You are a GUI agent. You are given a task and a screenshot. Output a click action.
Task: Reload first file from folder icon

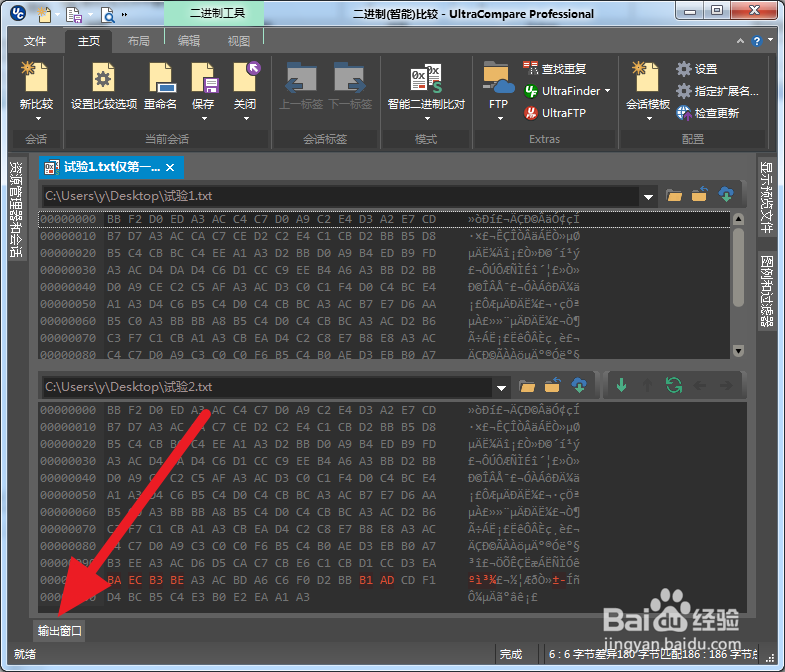pos(699,195)
